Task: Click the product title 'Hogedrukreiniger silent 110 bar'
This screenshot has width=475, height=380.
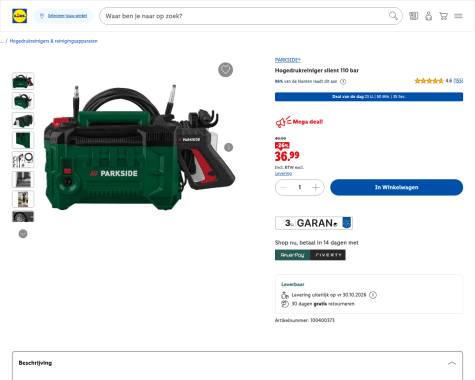Action: pos(317,70)
